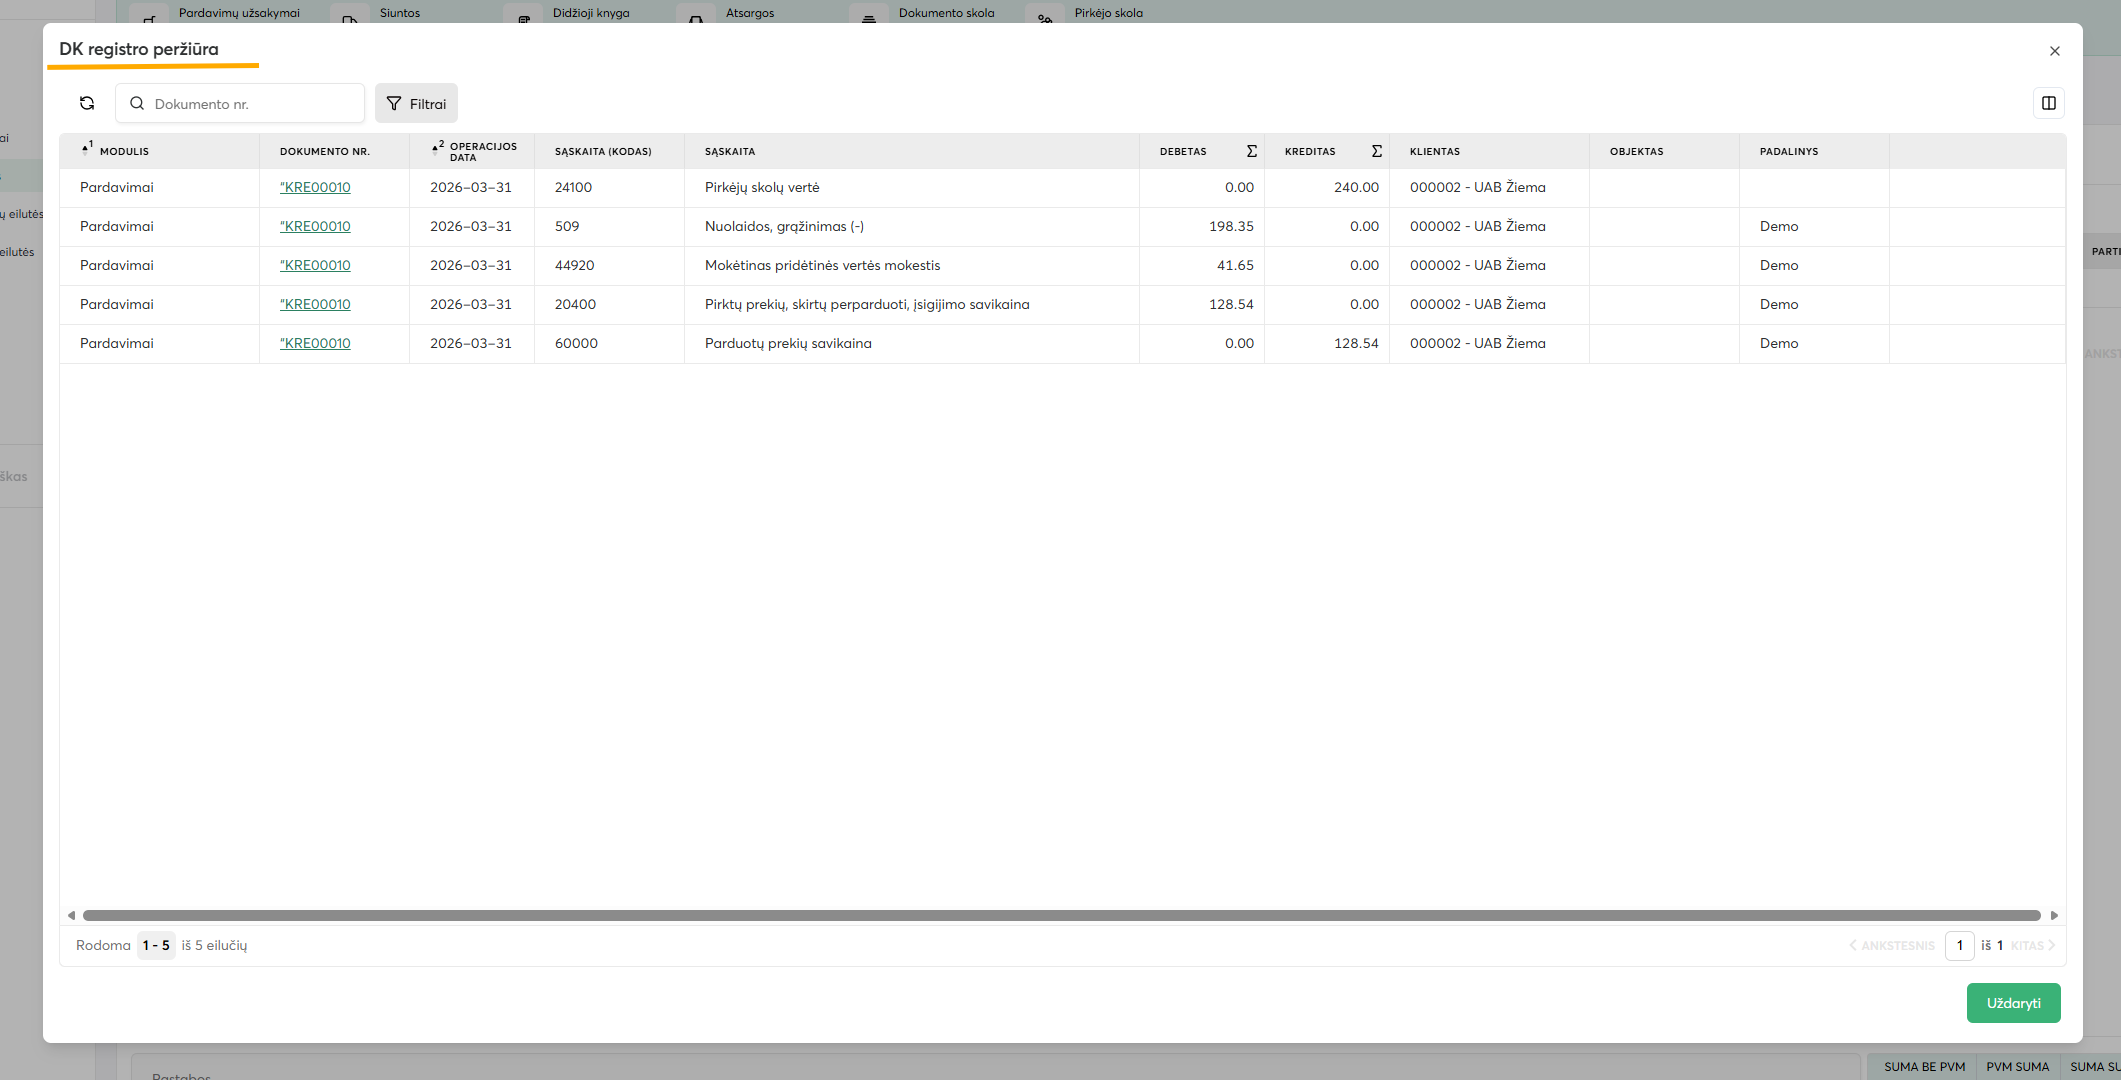Open the rows range 1 - 5 selector
Image resolution: width=2121 pixels, height=1080 pixels.
156,945
